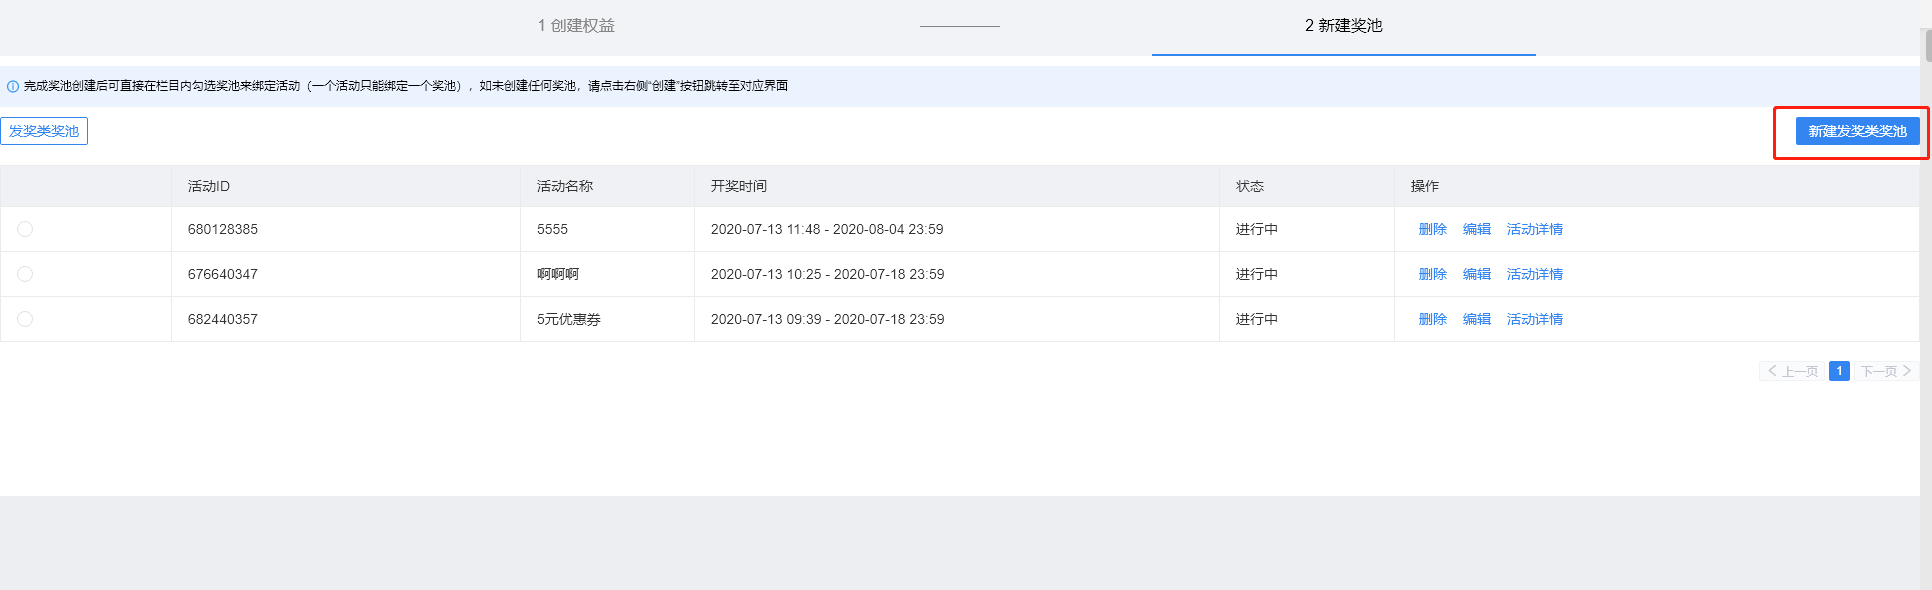Select the radio button for activity 682440357
The height and width of the screenshot is (590, 1932).
click(25, 319)
